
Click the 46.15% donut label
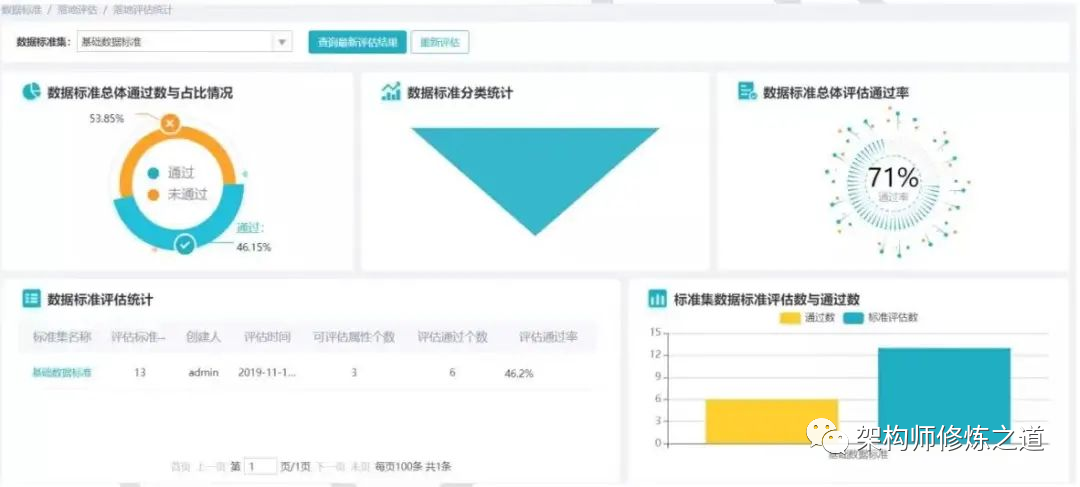pos(253,247)
